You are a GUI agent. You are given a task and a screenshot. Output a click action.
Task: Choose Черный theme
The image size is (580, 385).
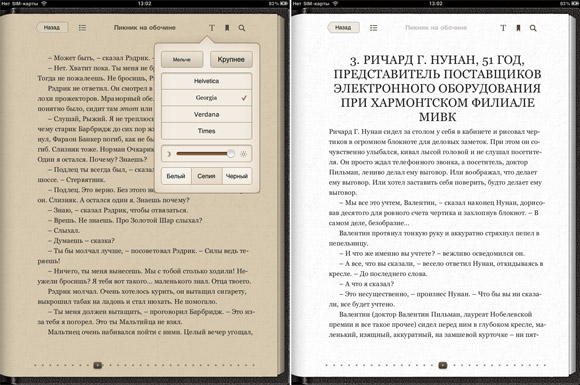(x=237, y=176)
